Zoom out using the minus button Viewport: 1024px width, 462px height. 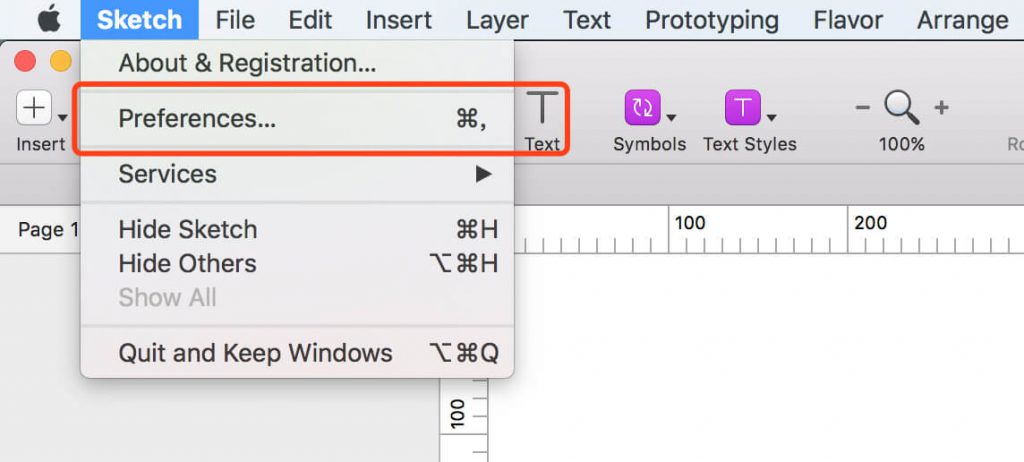point(863,108)
